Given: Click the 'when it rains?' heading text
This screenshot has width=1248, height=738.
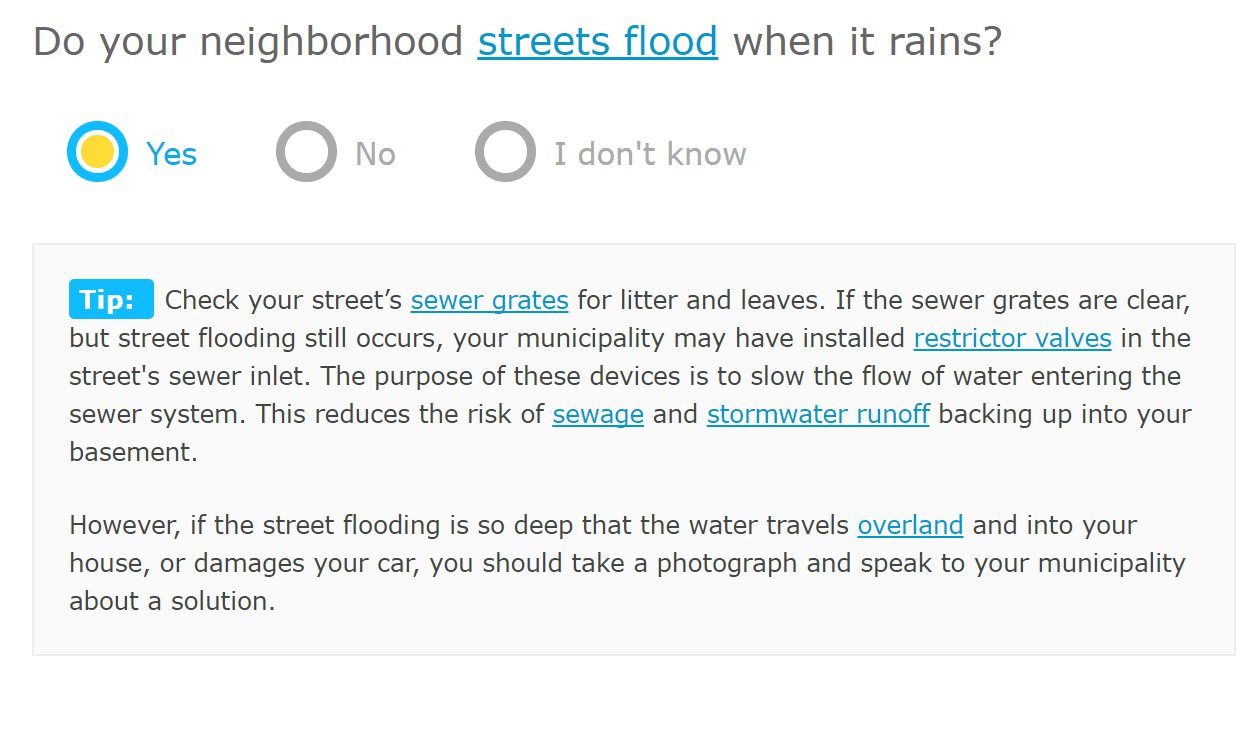Looking at the screenshot, I should 867,42.
